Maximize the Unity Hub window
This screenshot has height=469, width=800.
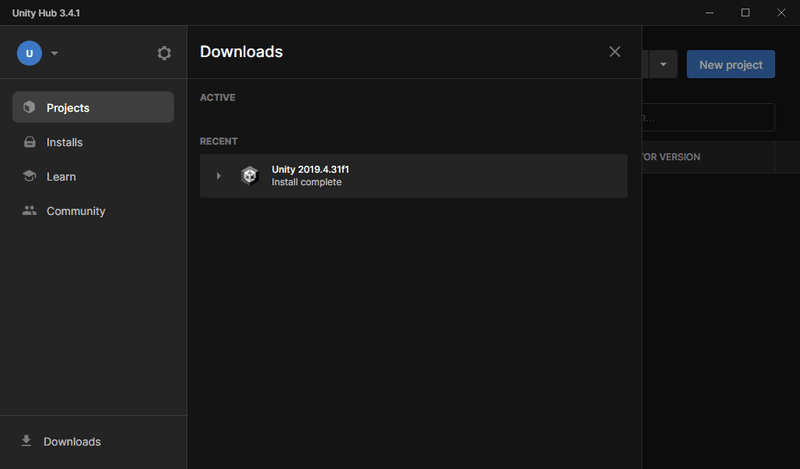745,13
